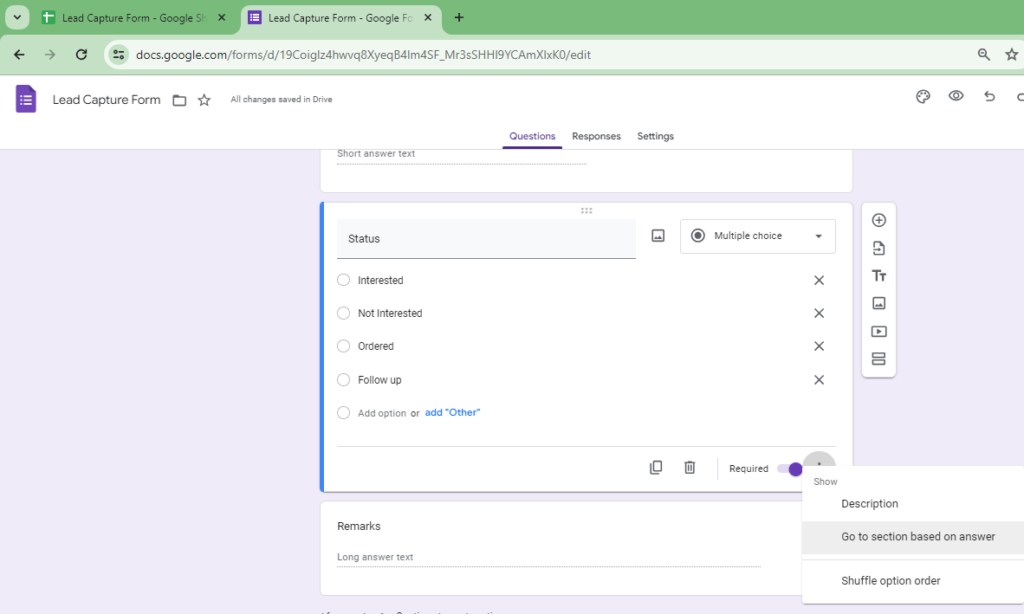Undo the last change
The width and height of the screenshot is (1024, 614).
(989, 97)
